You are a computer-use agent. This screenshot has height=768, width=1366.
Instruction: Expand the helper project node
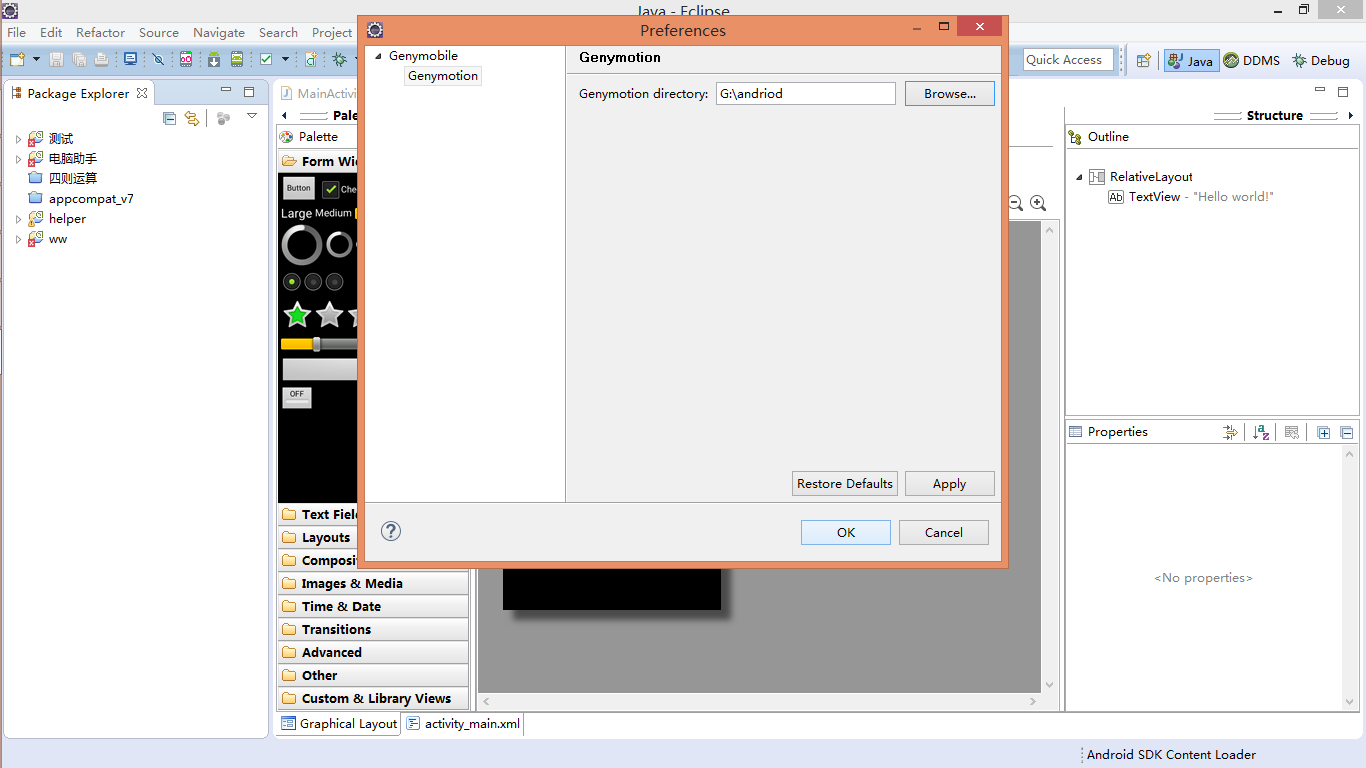pos(18,219)
